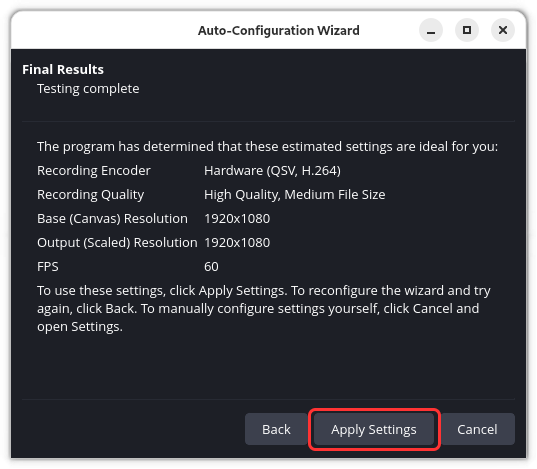Close the wizard with the X icon
Image resolution: width=537 pixels, height=469 pixels.
(x=503, y=30)
